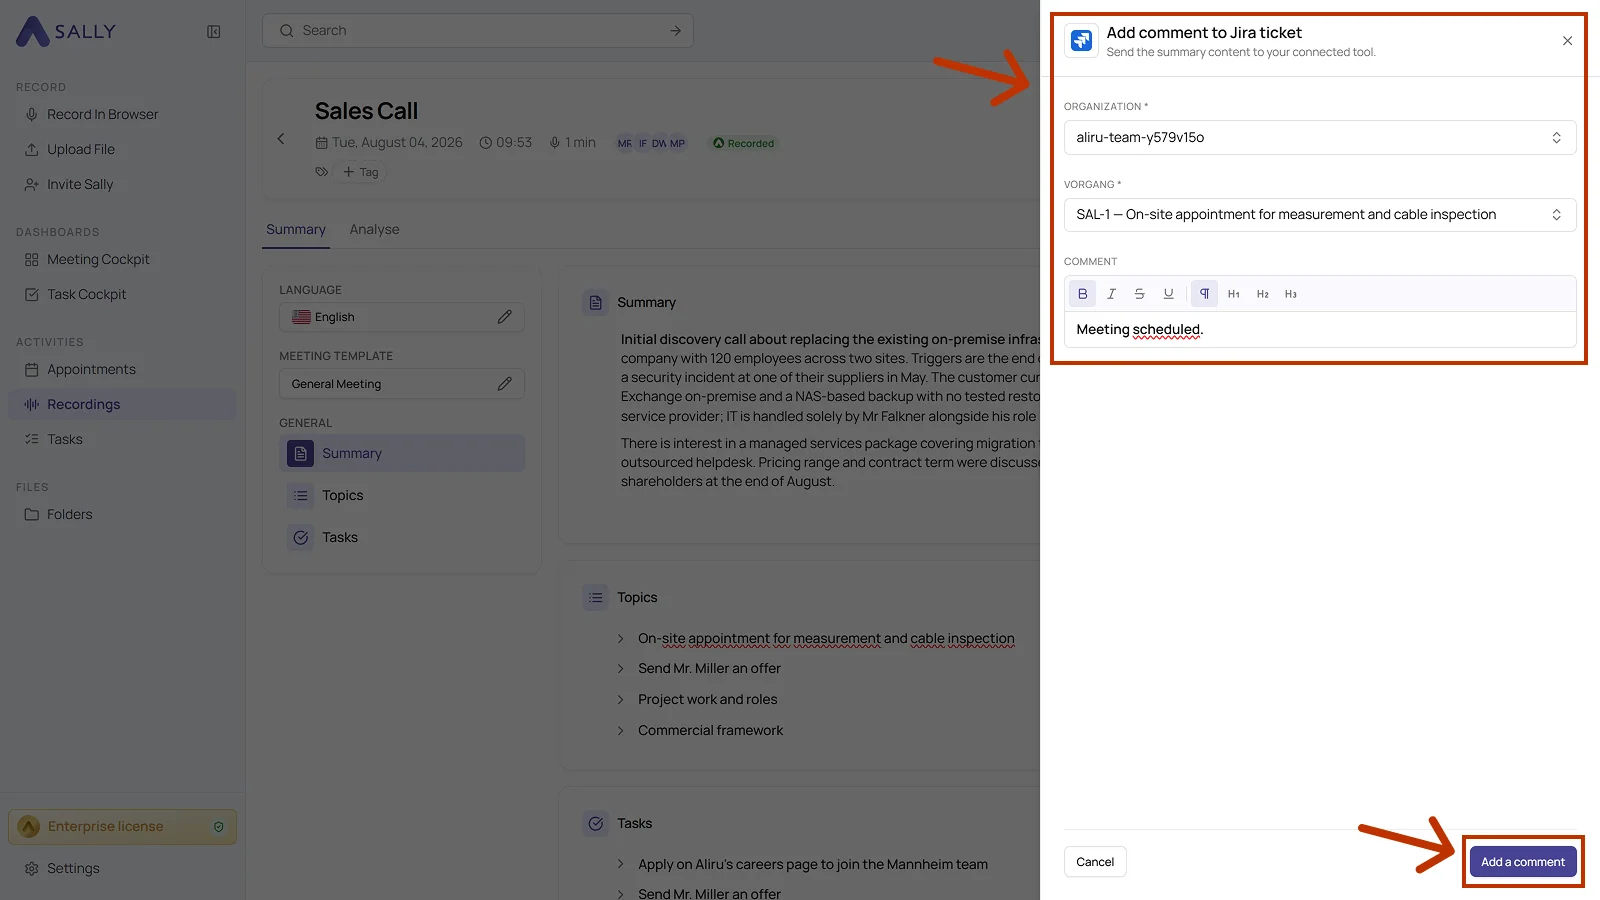
Task: Click the tag label icon beside + Tag
Action: point(321,172)
